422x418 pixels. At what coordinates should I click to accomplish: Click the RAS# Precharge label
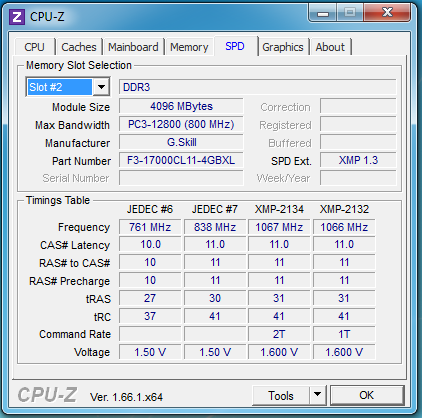[70, 281]
